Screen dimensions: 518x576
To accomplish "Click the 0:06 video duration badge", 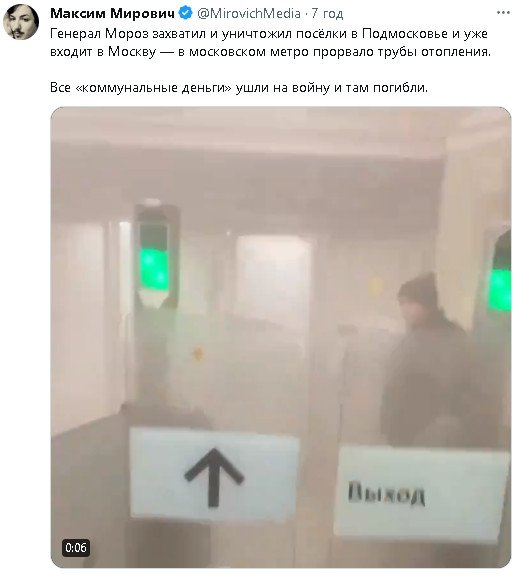I will coord(76,548).
